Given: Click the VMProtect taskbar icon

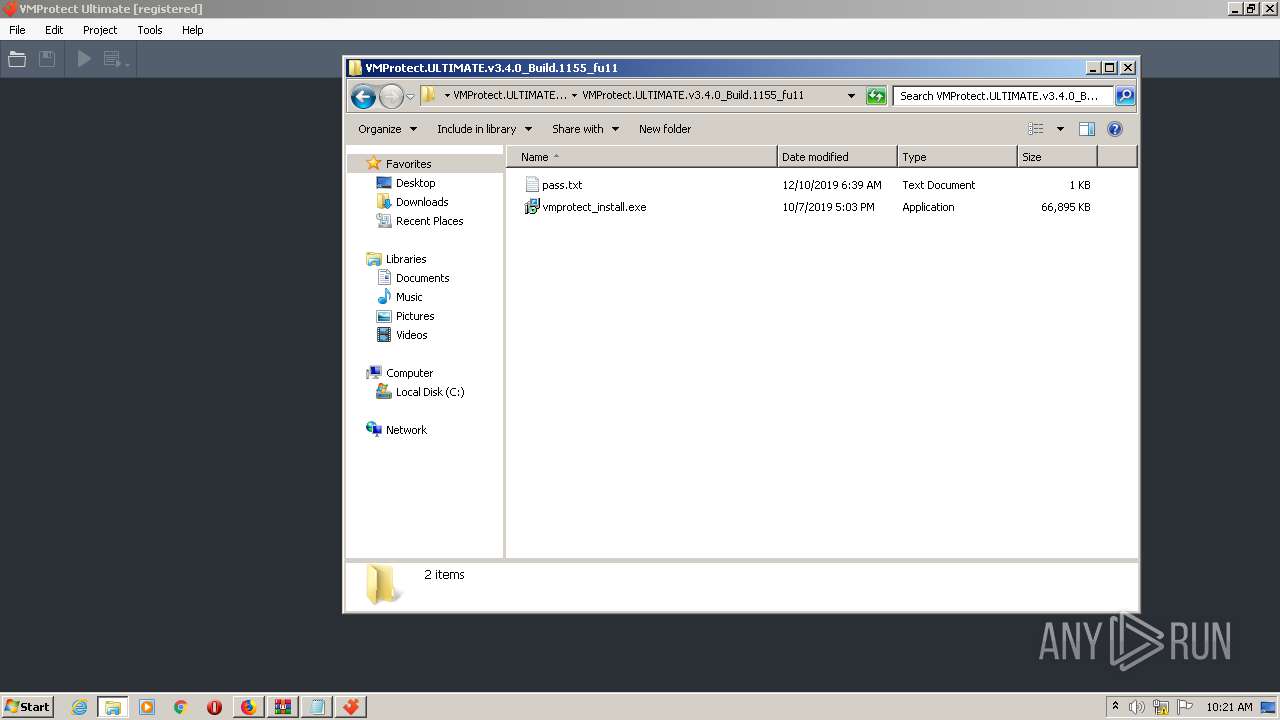Looking at the screenshot, I should coord(351,707).
